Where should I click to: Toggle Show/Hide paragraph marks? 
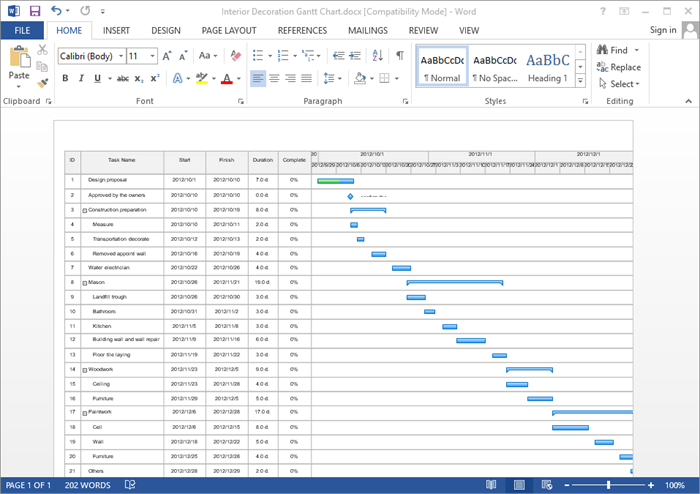pos(400,55)
